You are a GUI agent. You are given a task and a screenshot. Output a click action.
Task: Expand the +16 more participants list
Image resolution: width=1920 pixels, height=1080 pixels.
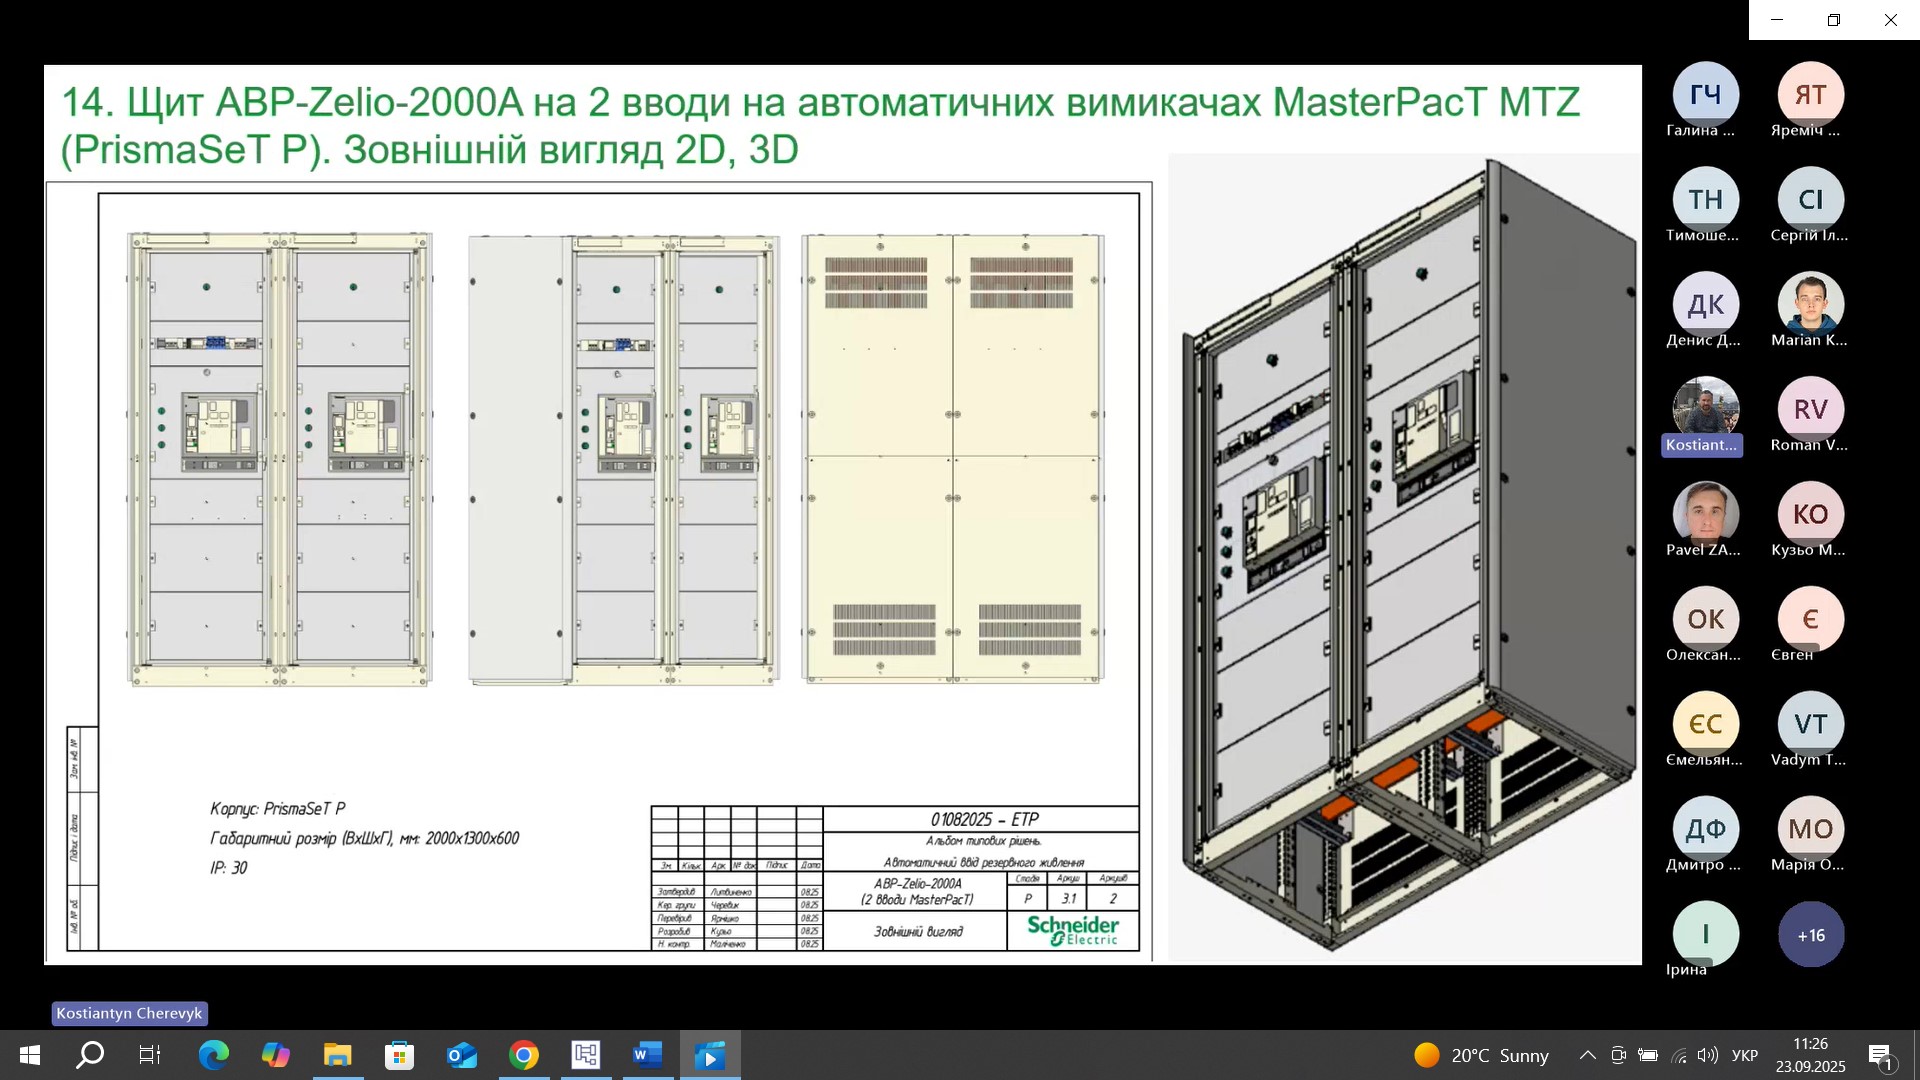tap(1810, 935)
